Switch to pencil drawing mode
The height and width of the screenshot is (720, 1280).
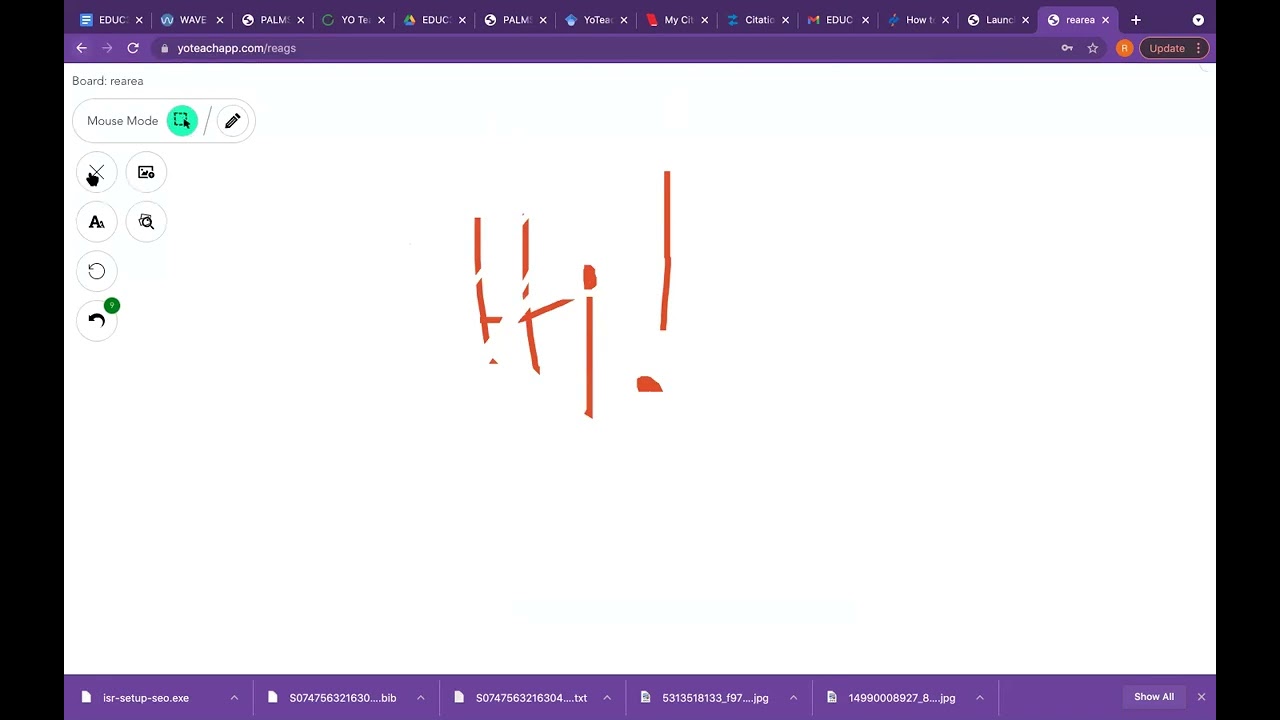tap(232, 121)
